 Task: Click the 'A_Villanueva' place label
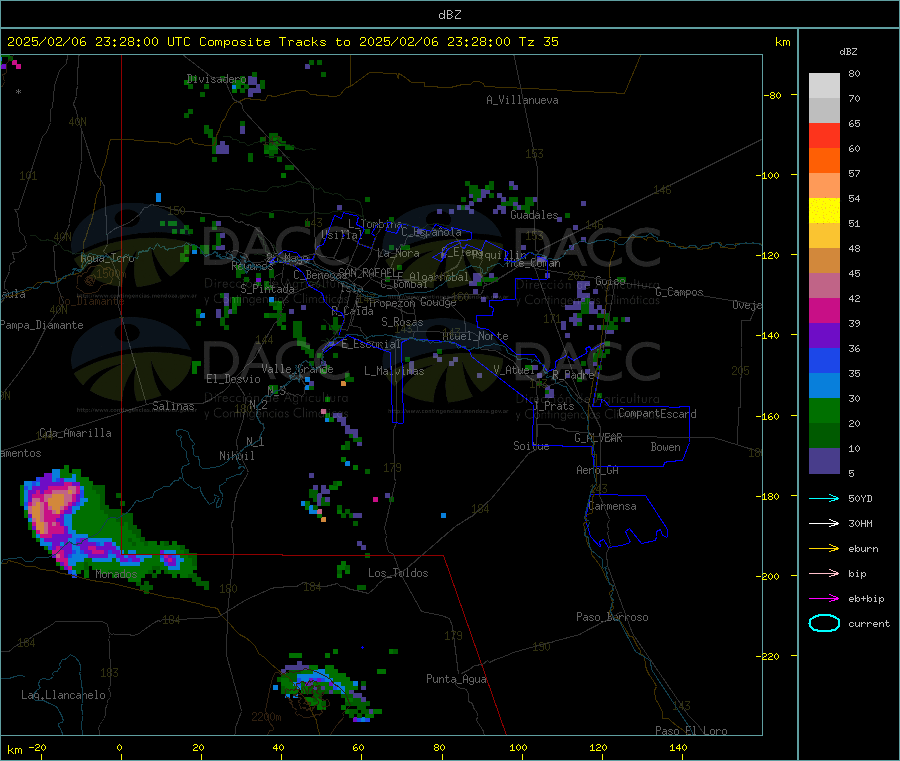(522, 100)
